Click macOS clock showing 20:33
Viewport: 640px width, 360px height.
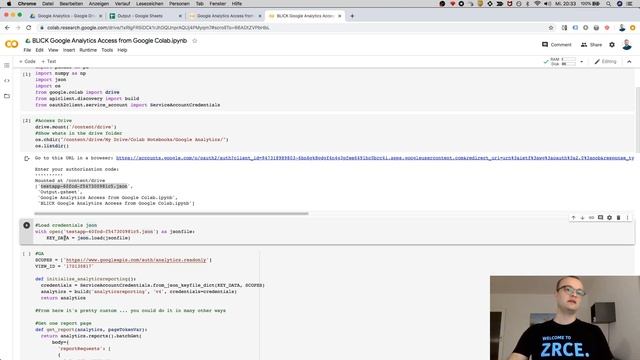(x=566, y=4)
